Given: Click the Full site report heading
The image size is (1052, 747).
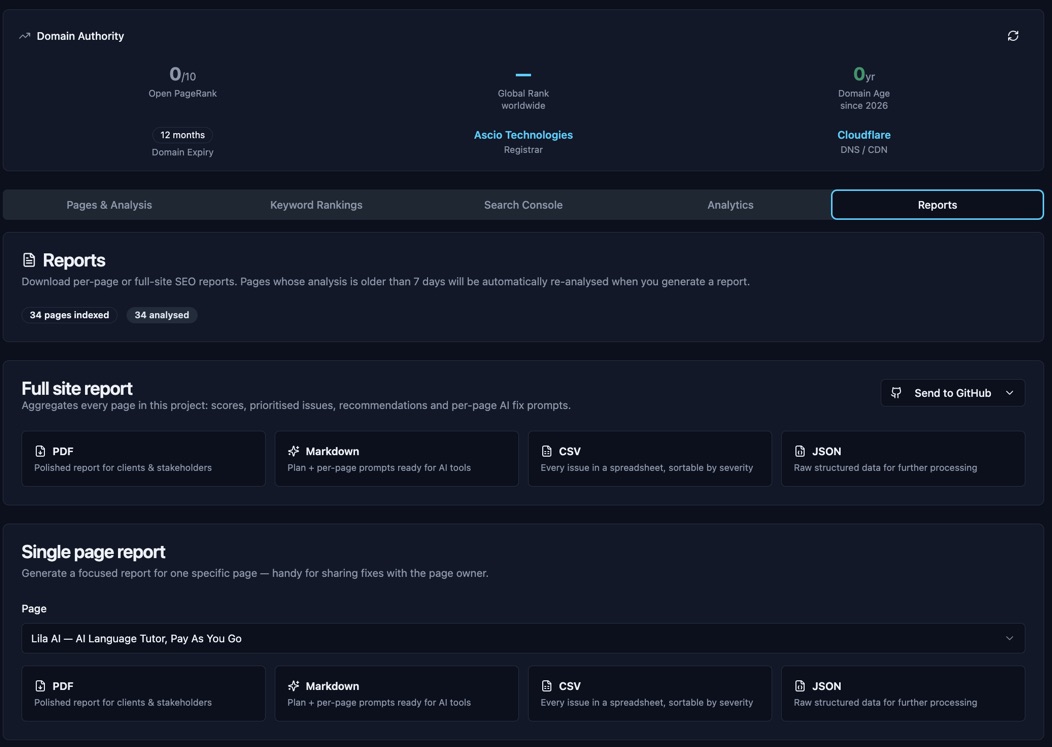Looking at the screenshot, I should click(77, 389).
